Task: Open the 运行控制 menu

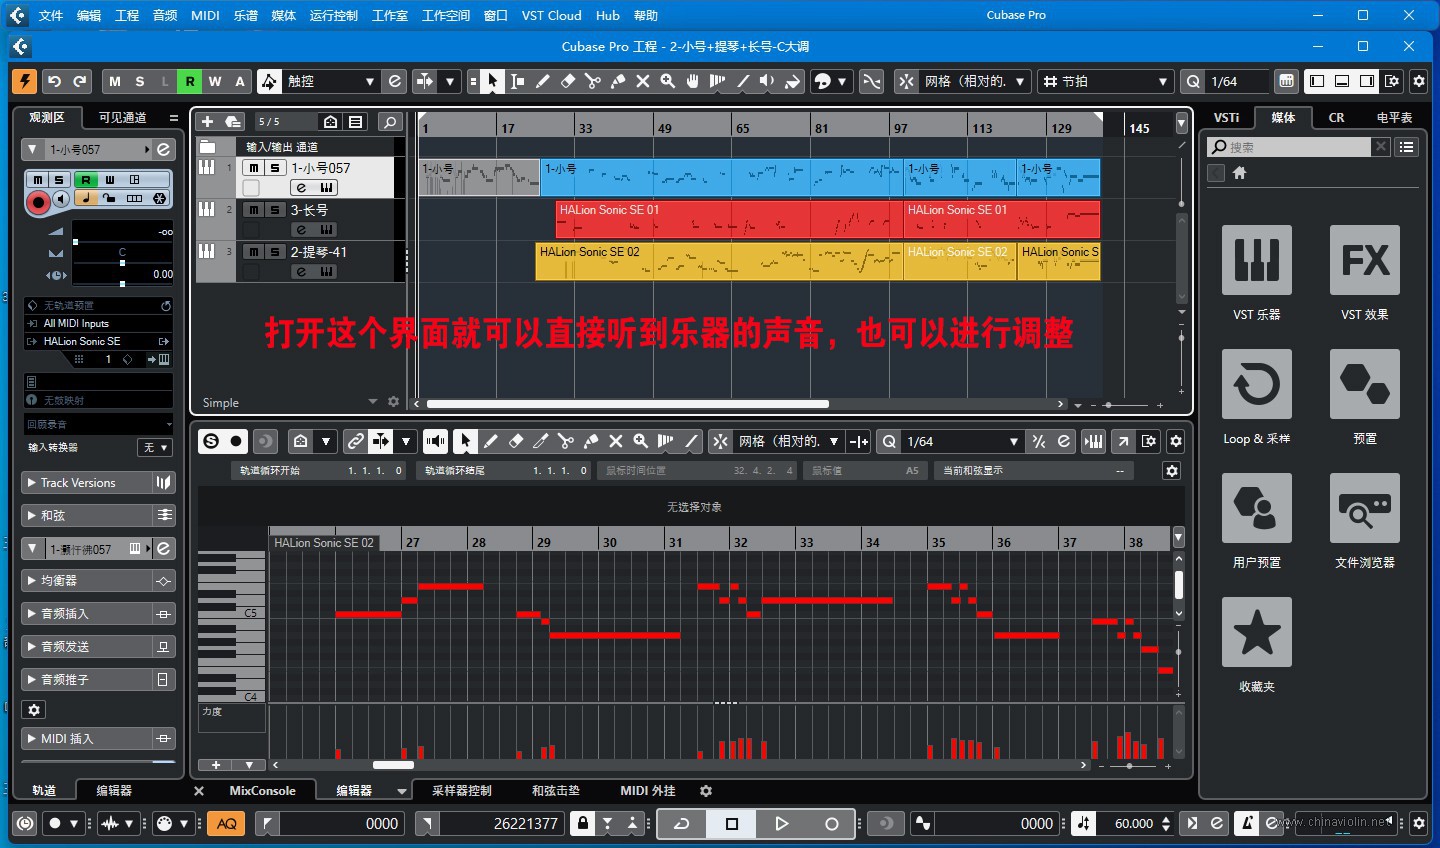Action: click(334, 15)
